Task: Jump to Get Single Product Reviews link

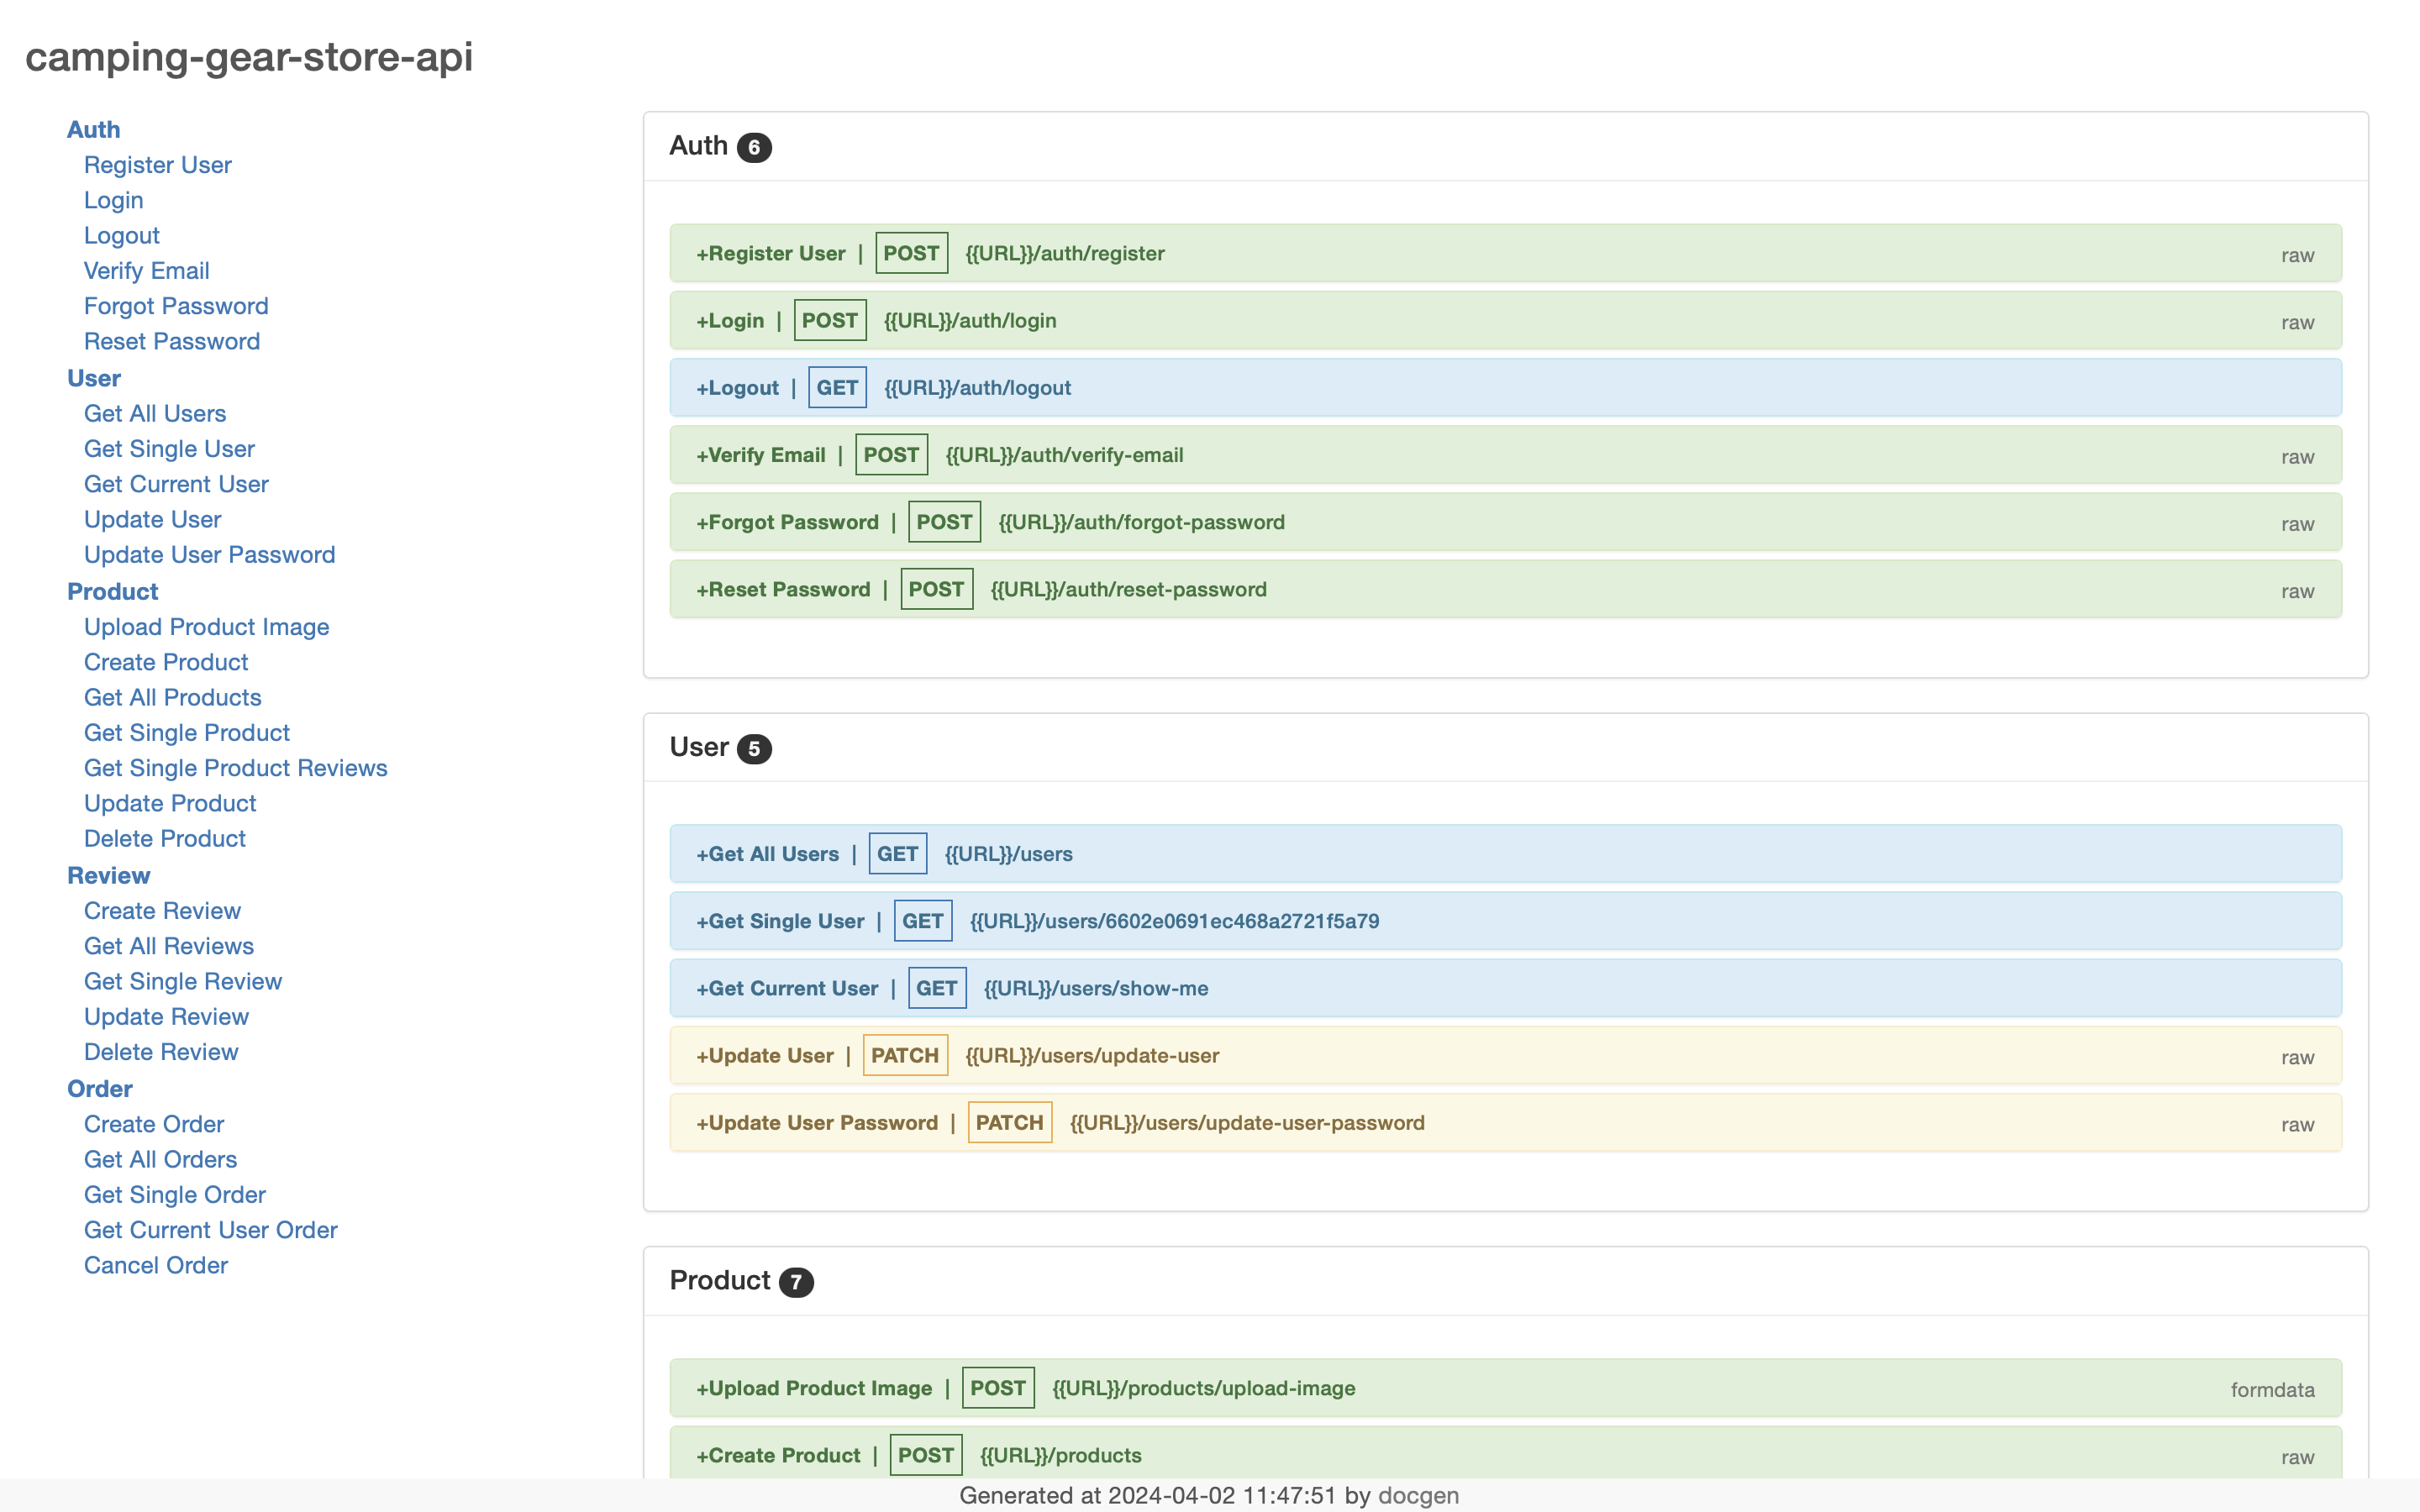Action: tap(235, 768)
